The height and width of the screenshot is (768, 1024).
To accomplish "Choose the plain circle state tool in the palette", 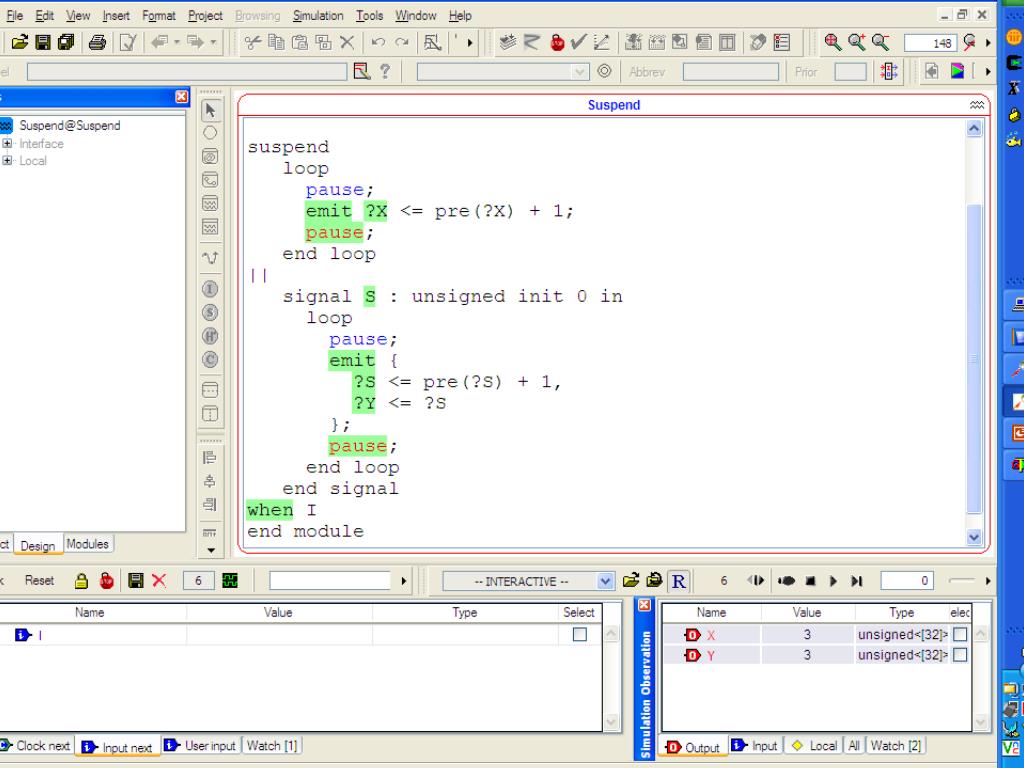I will pyautogui.click(x=210, y=133).
